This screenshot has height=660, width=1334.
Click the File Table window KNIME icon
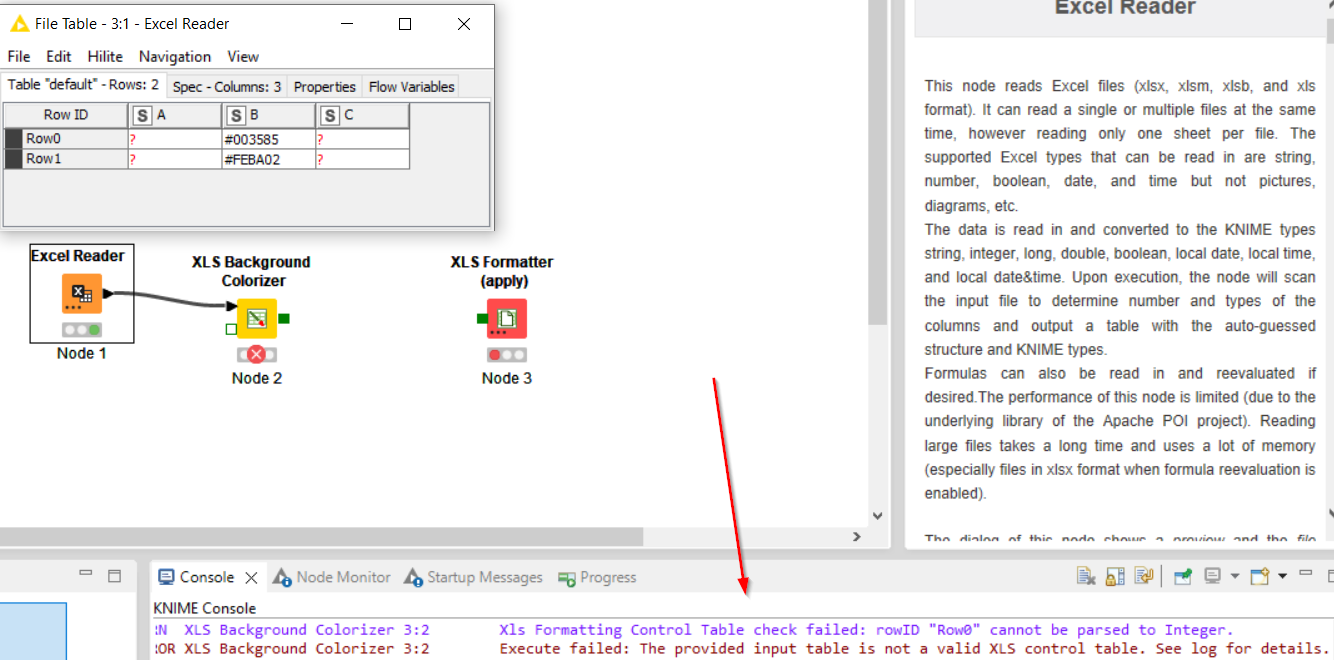pyautogui.click(x=19, y=23)
